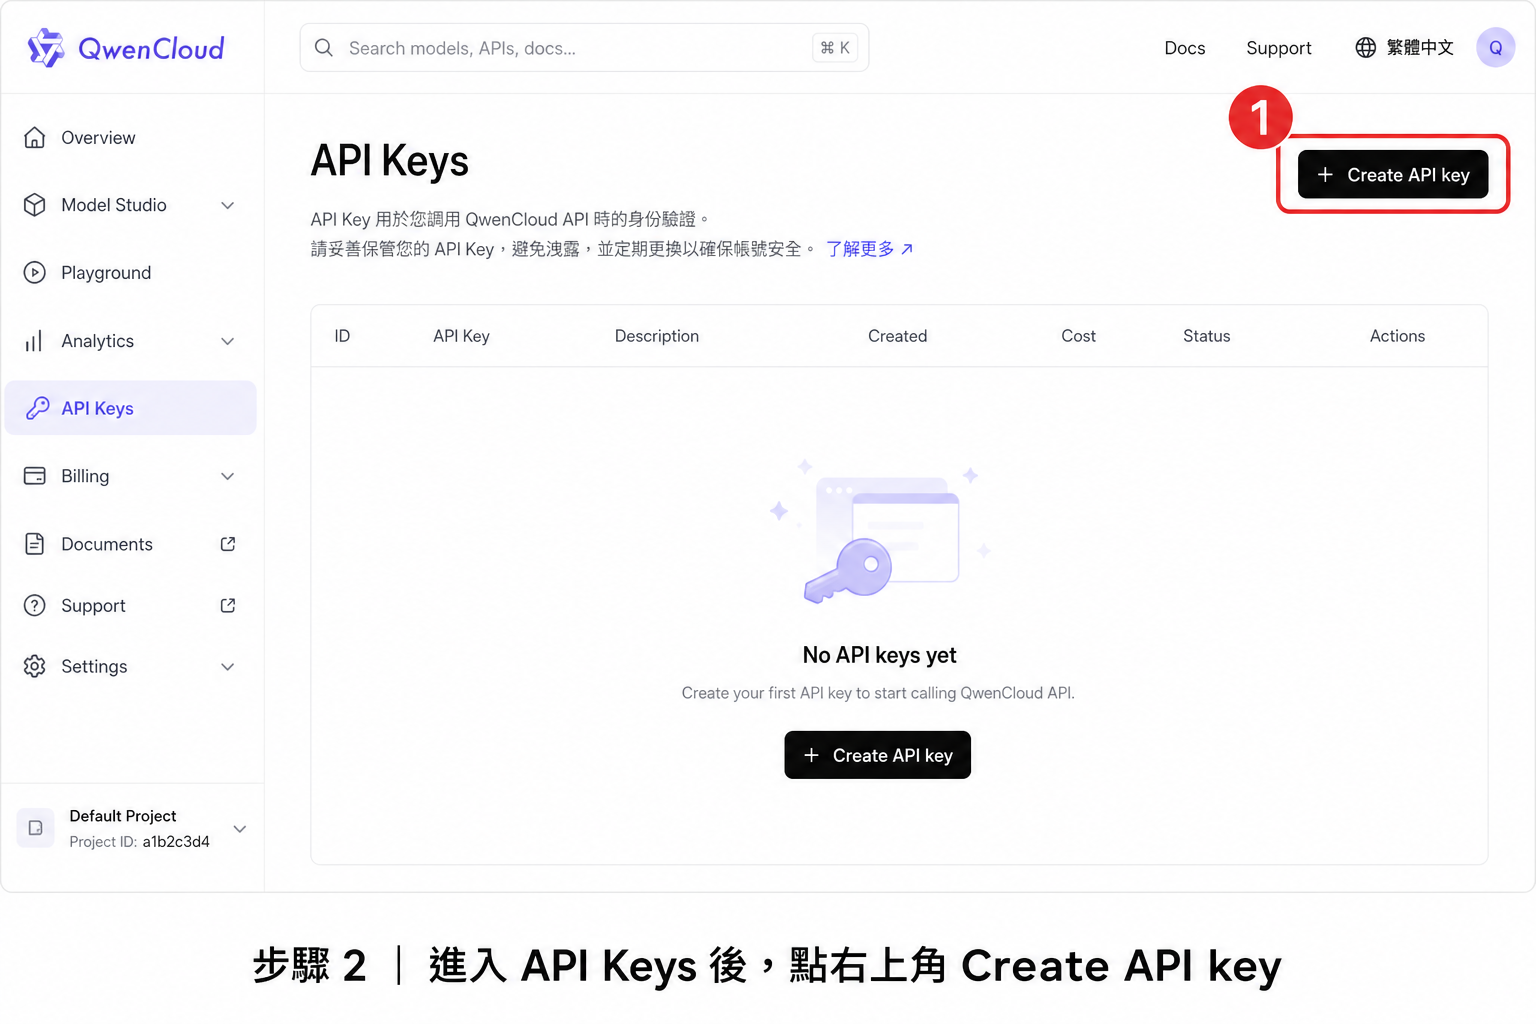
Task: Expand the Analytics chevron
Action: tap(228, 341)
